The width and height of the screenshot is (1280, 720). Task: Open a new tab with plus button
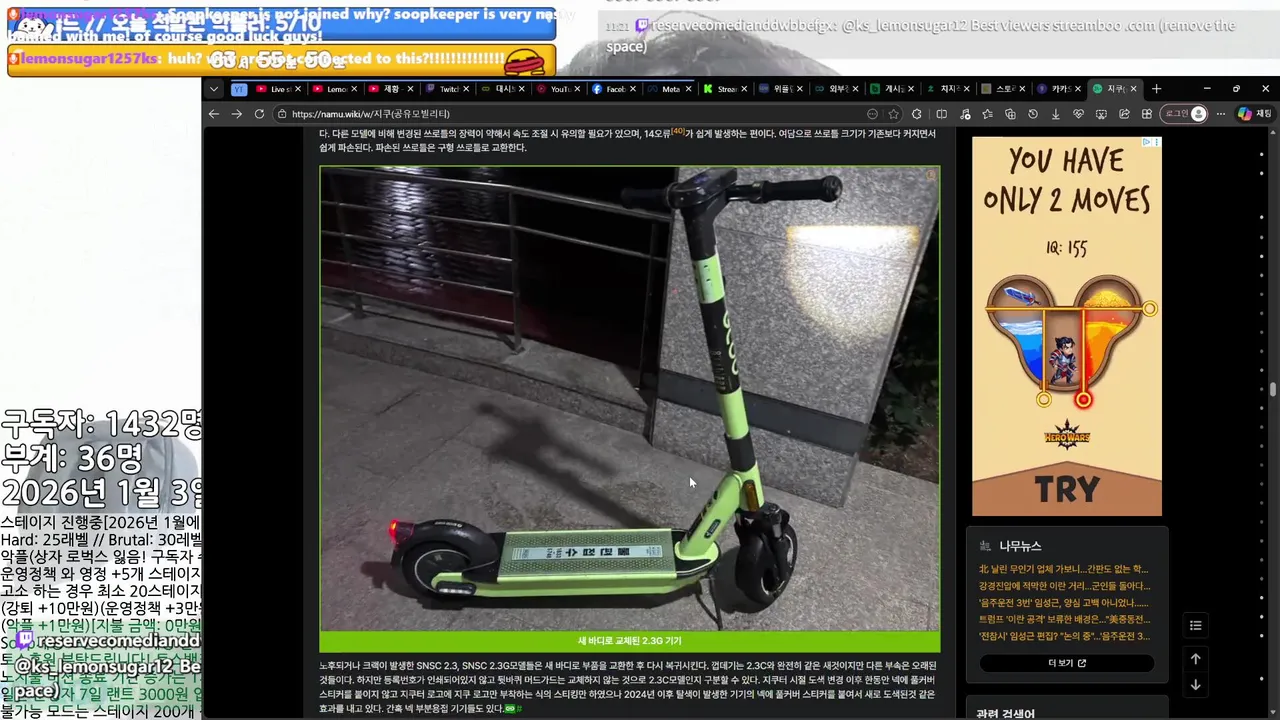point(1156,89)
